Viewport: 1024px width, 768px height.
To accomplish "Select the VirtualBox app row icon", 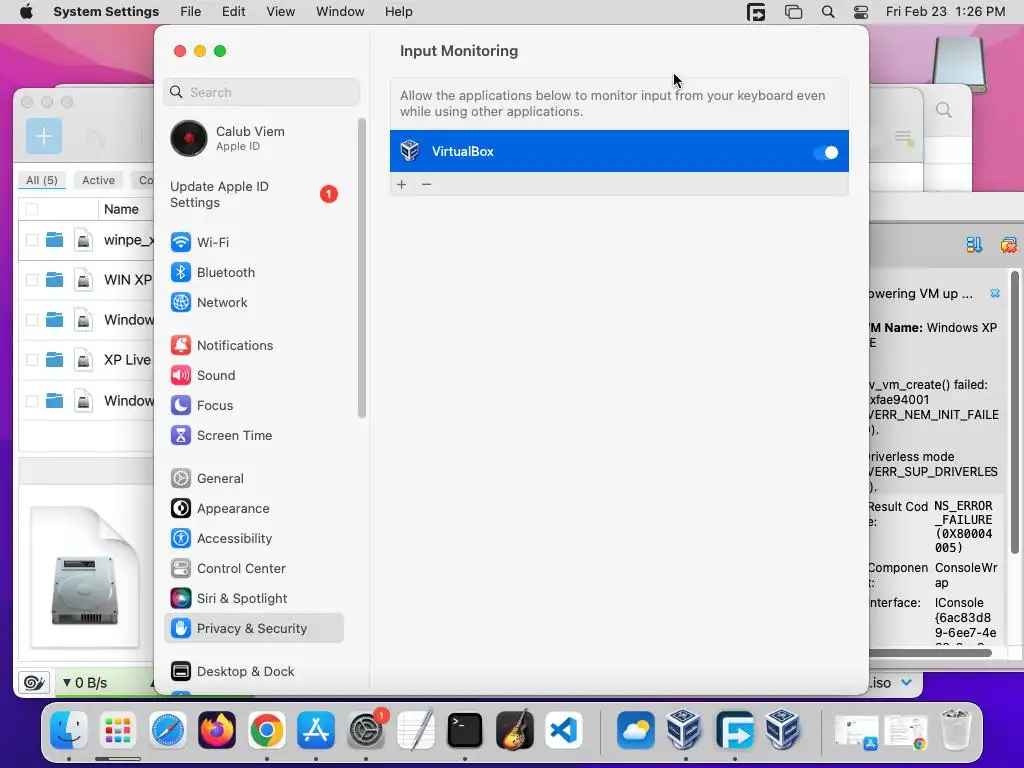I will [x=409, y=151].
